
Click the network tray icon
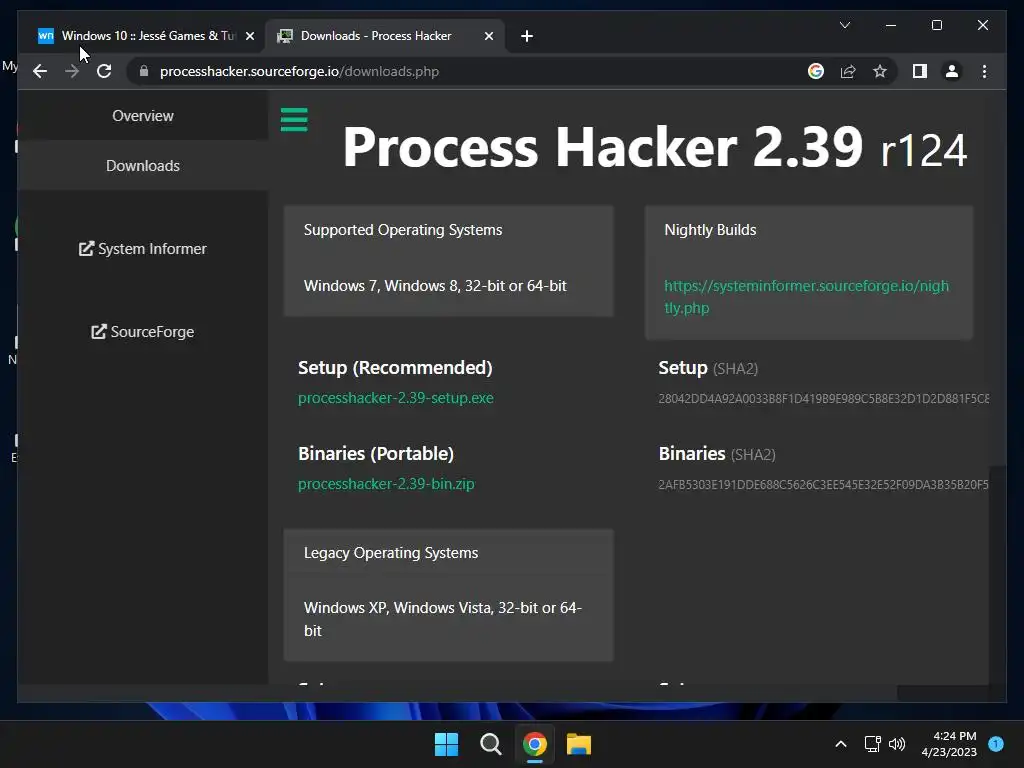point(872,744)
